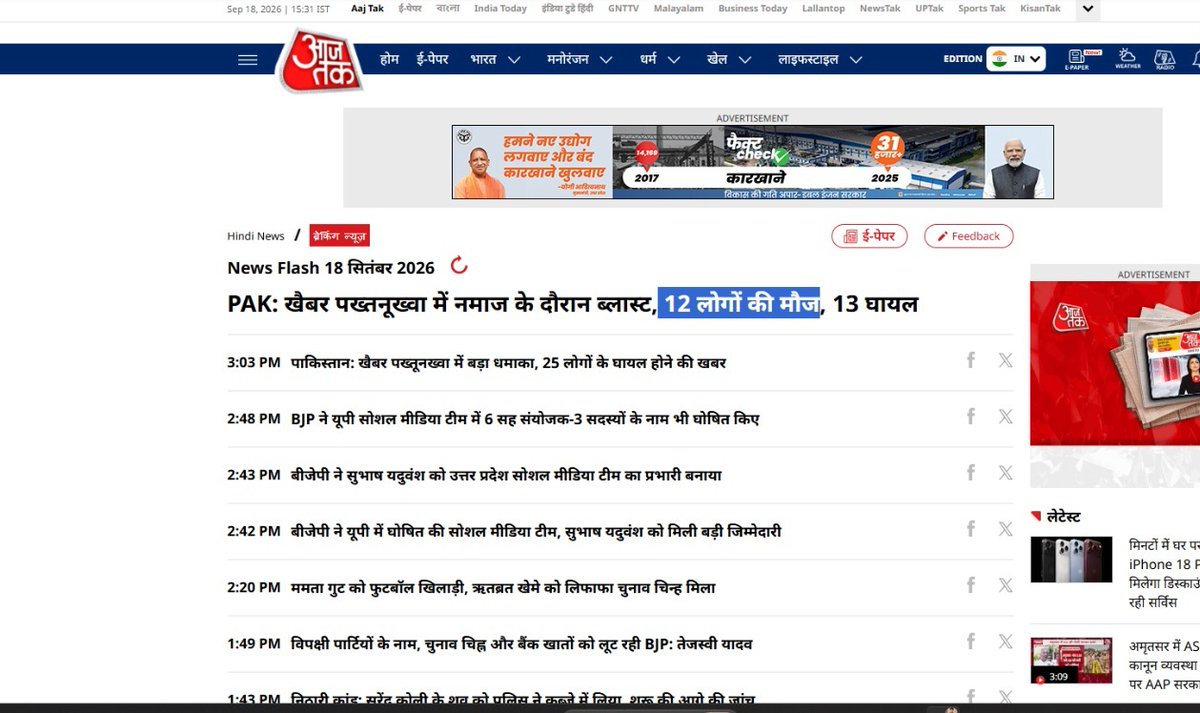Expand the भारत menu chevron

[514, 60]
